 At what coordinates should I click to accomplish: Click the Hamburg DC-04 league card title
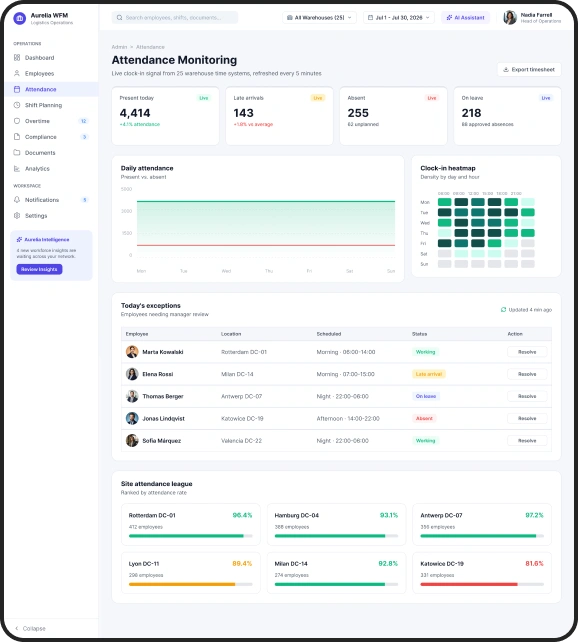(x=297, y=515)
